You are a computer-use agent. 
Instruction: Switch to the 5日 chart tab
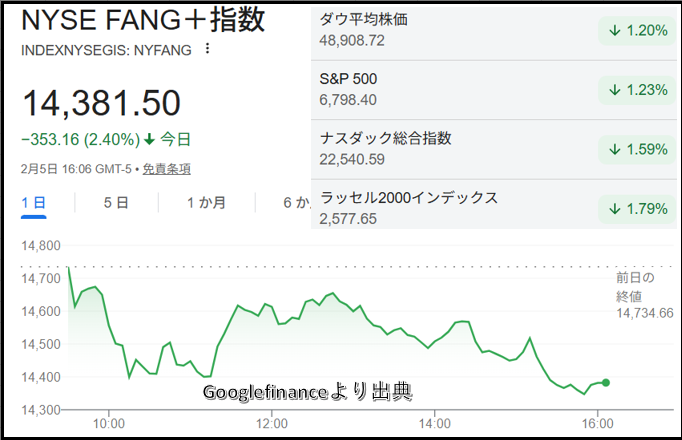[116, 202]
